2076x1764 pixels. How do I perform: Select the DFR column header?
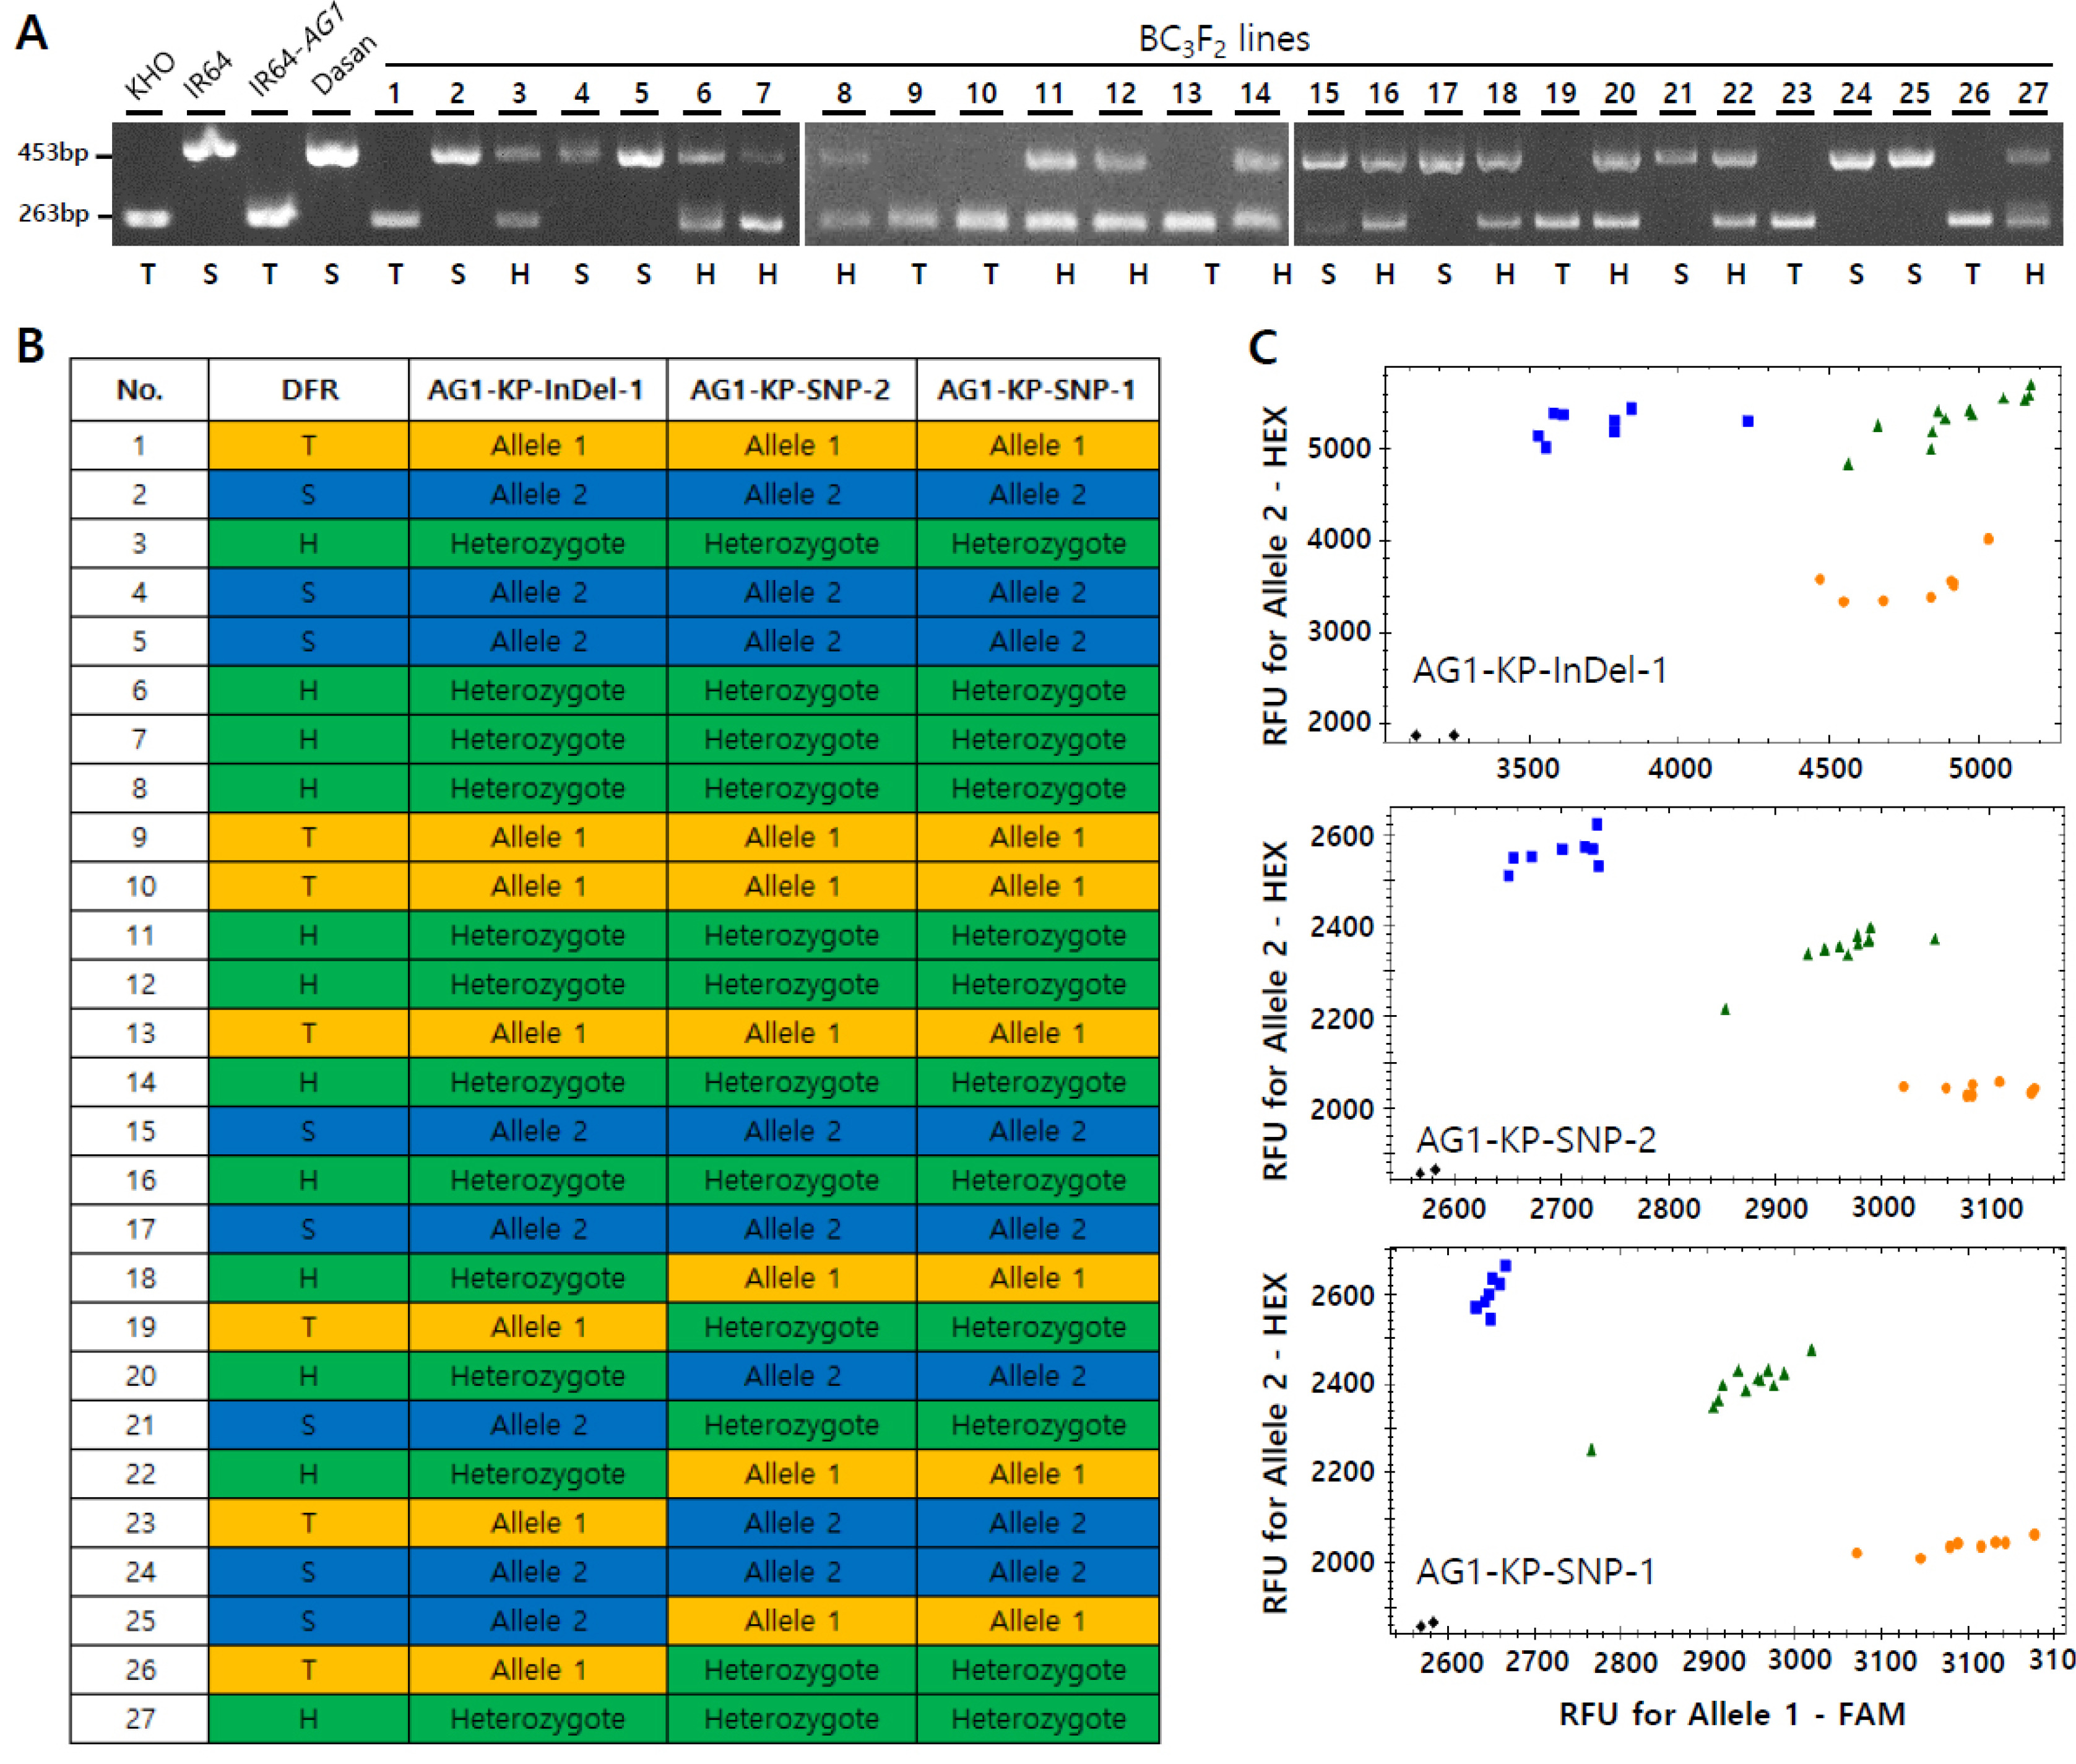tap(309, 390)
